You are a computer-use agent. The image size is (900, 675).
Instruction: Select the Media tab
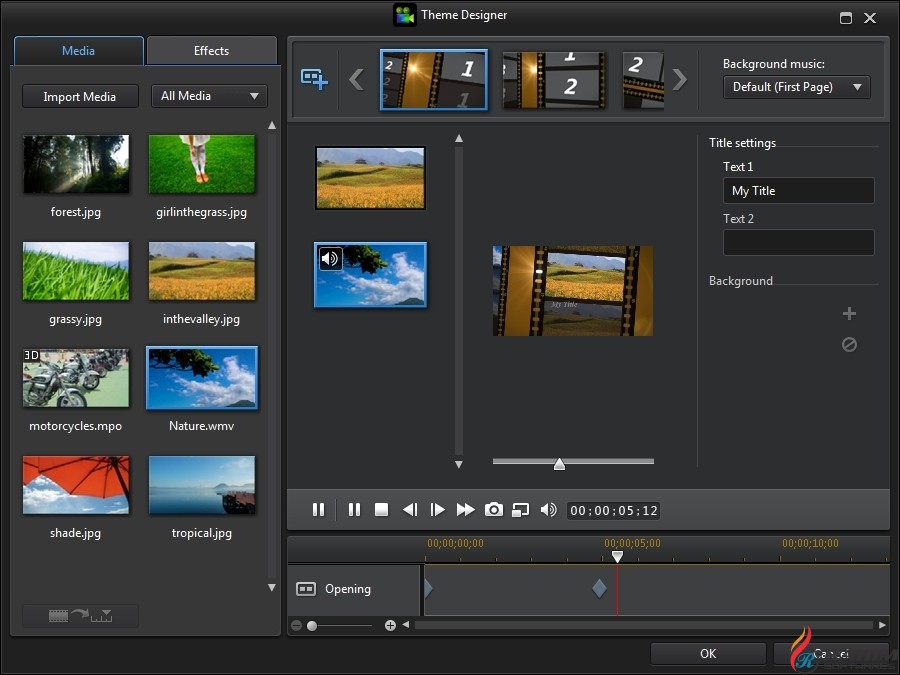click(78, 51)
